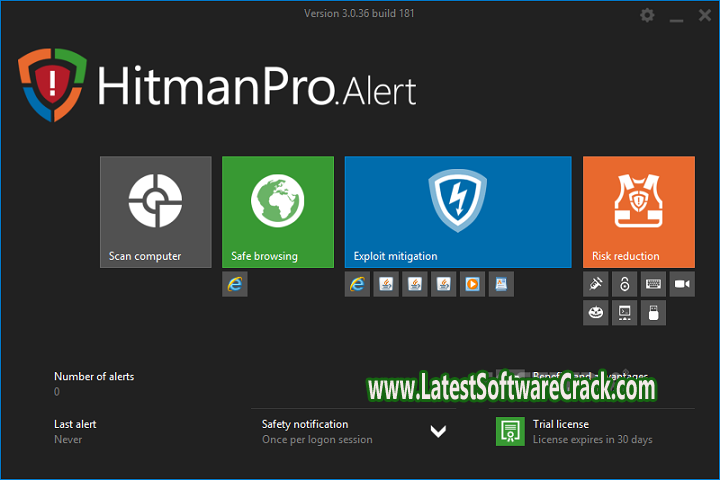Click the command console window icon
Image resolution: width=720 pixels, height=480 pixels.
click(x=625, y=313)
